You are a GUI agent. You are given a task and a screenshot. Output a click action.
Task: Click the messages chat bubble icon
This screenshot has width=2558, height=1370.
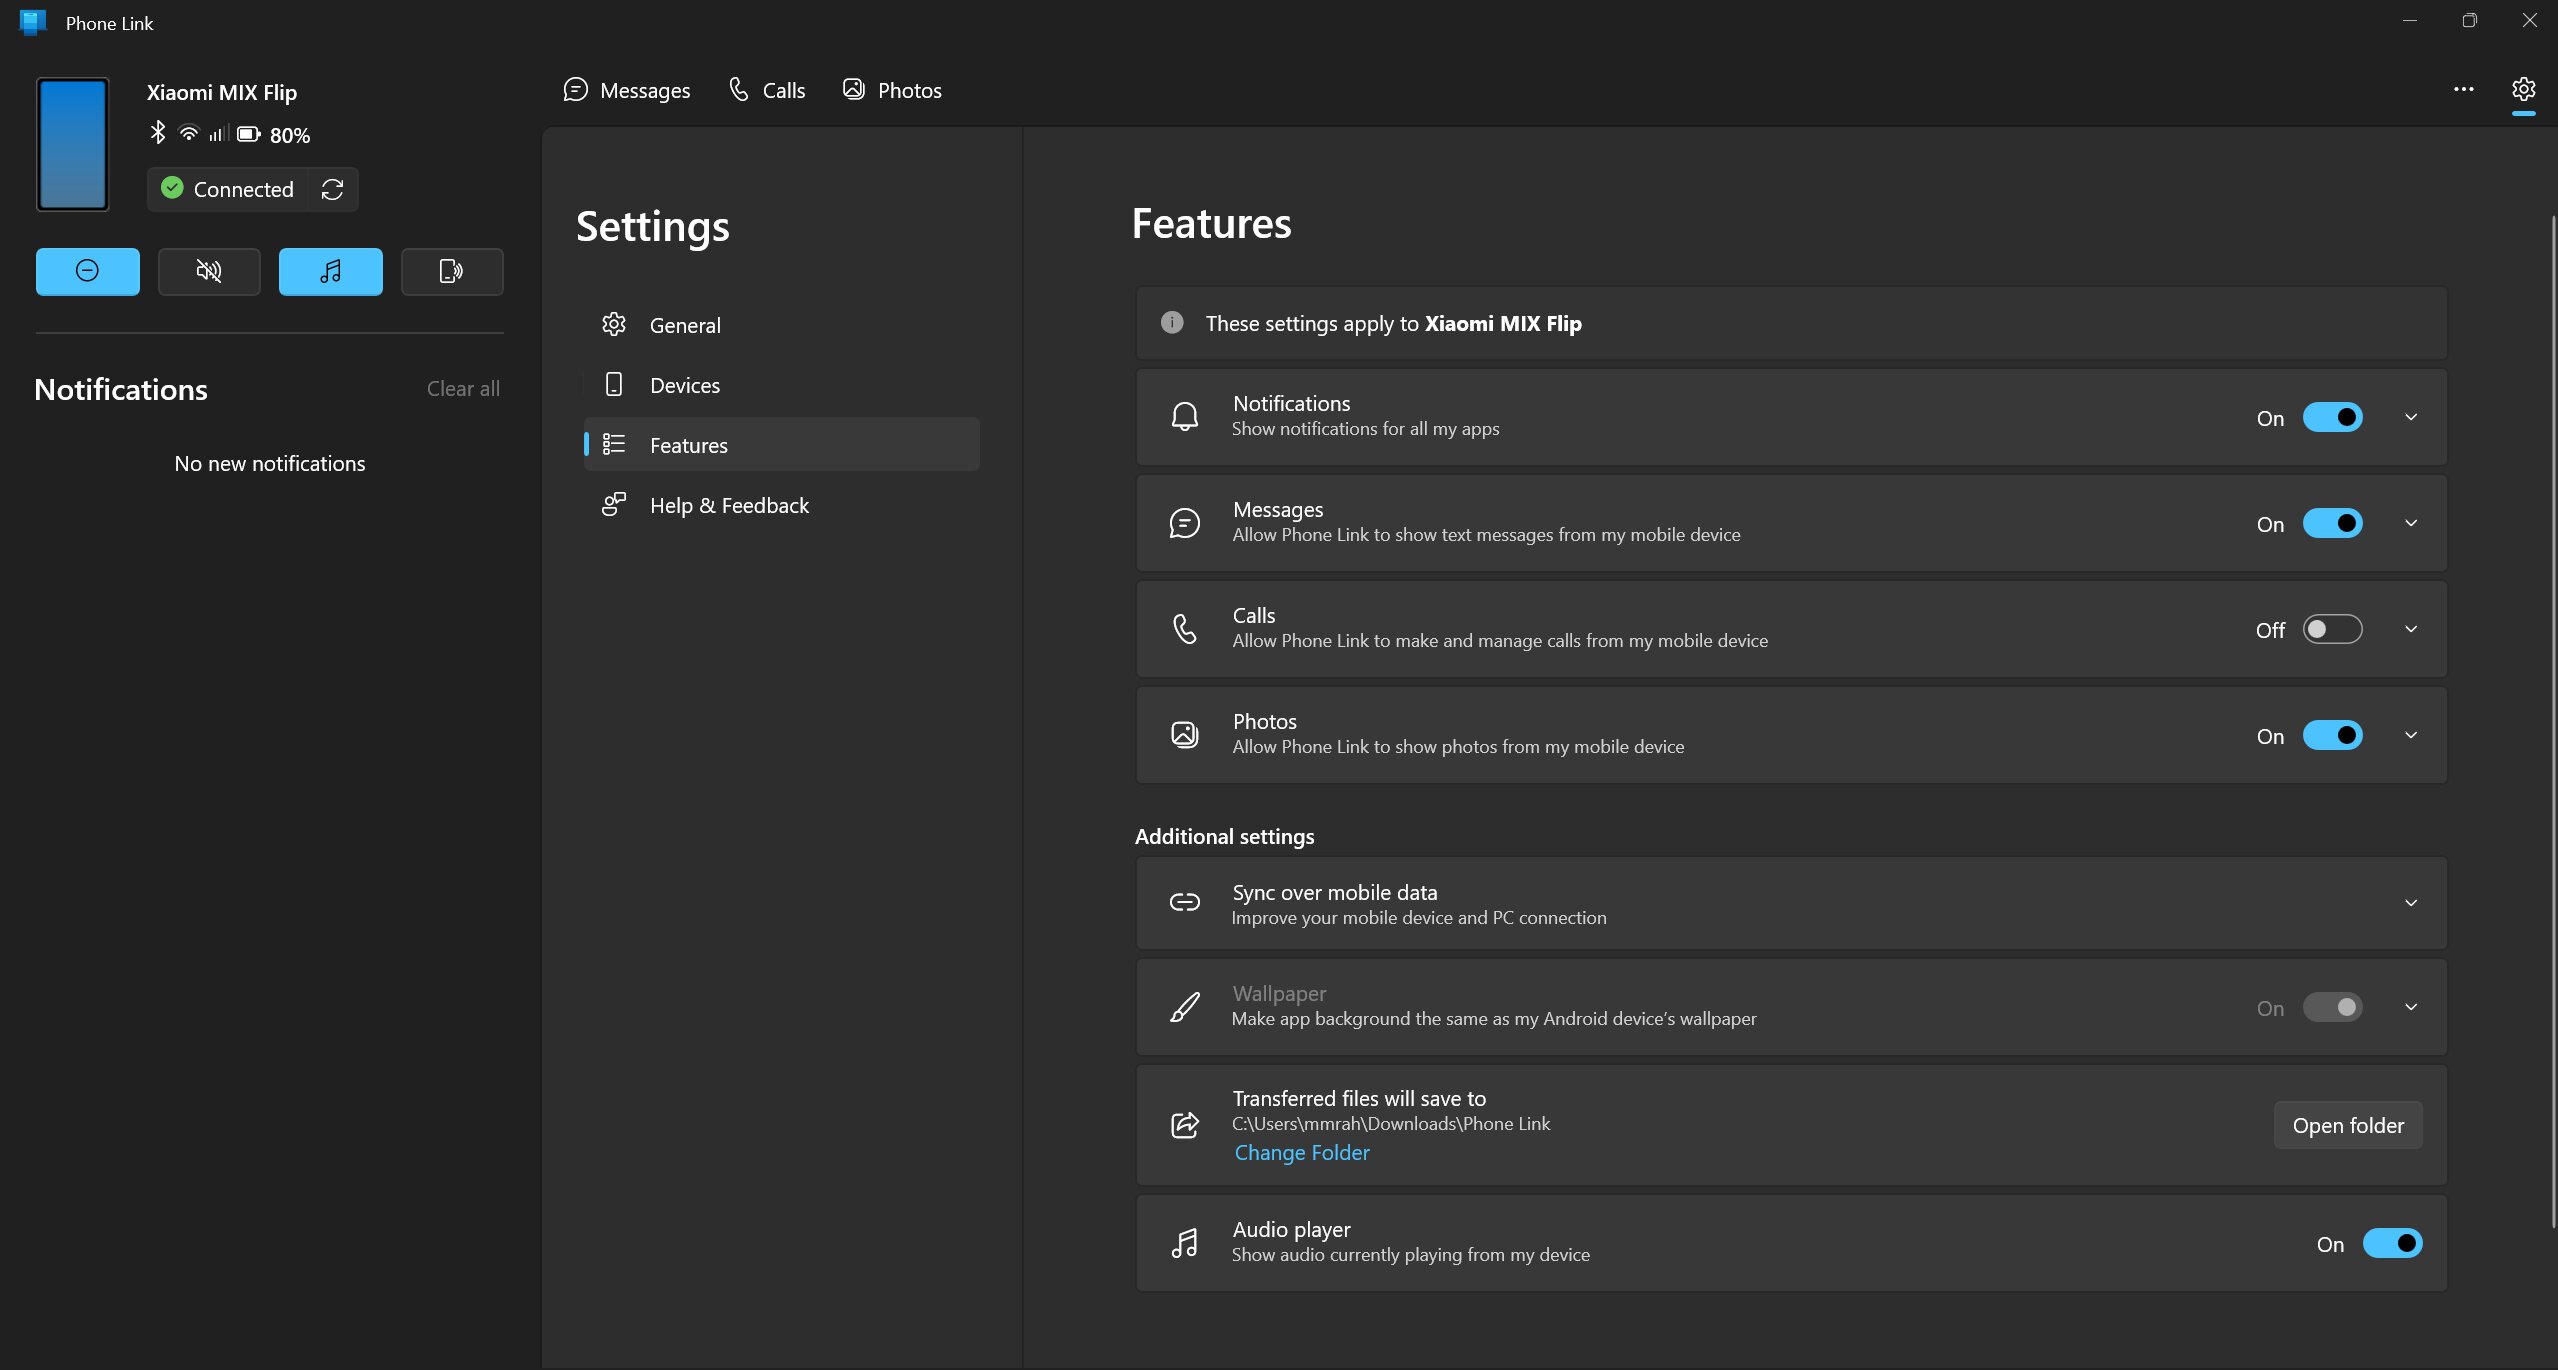(x=575, y=90)
